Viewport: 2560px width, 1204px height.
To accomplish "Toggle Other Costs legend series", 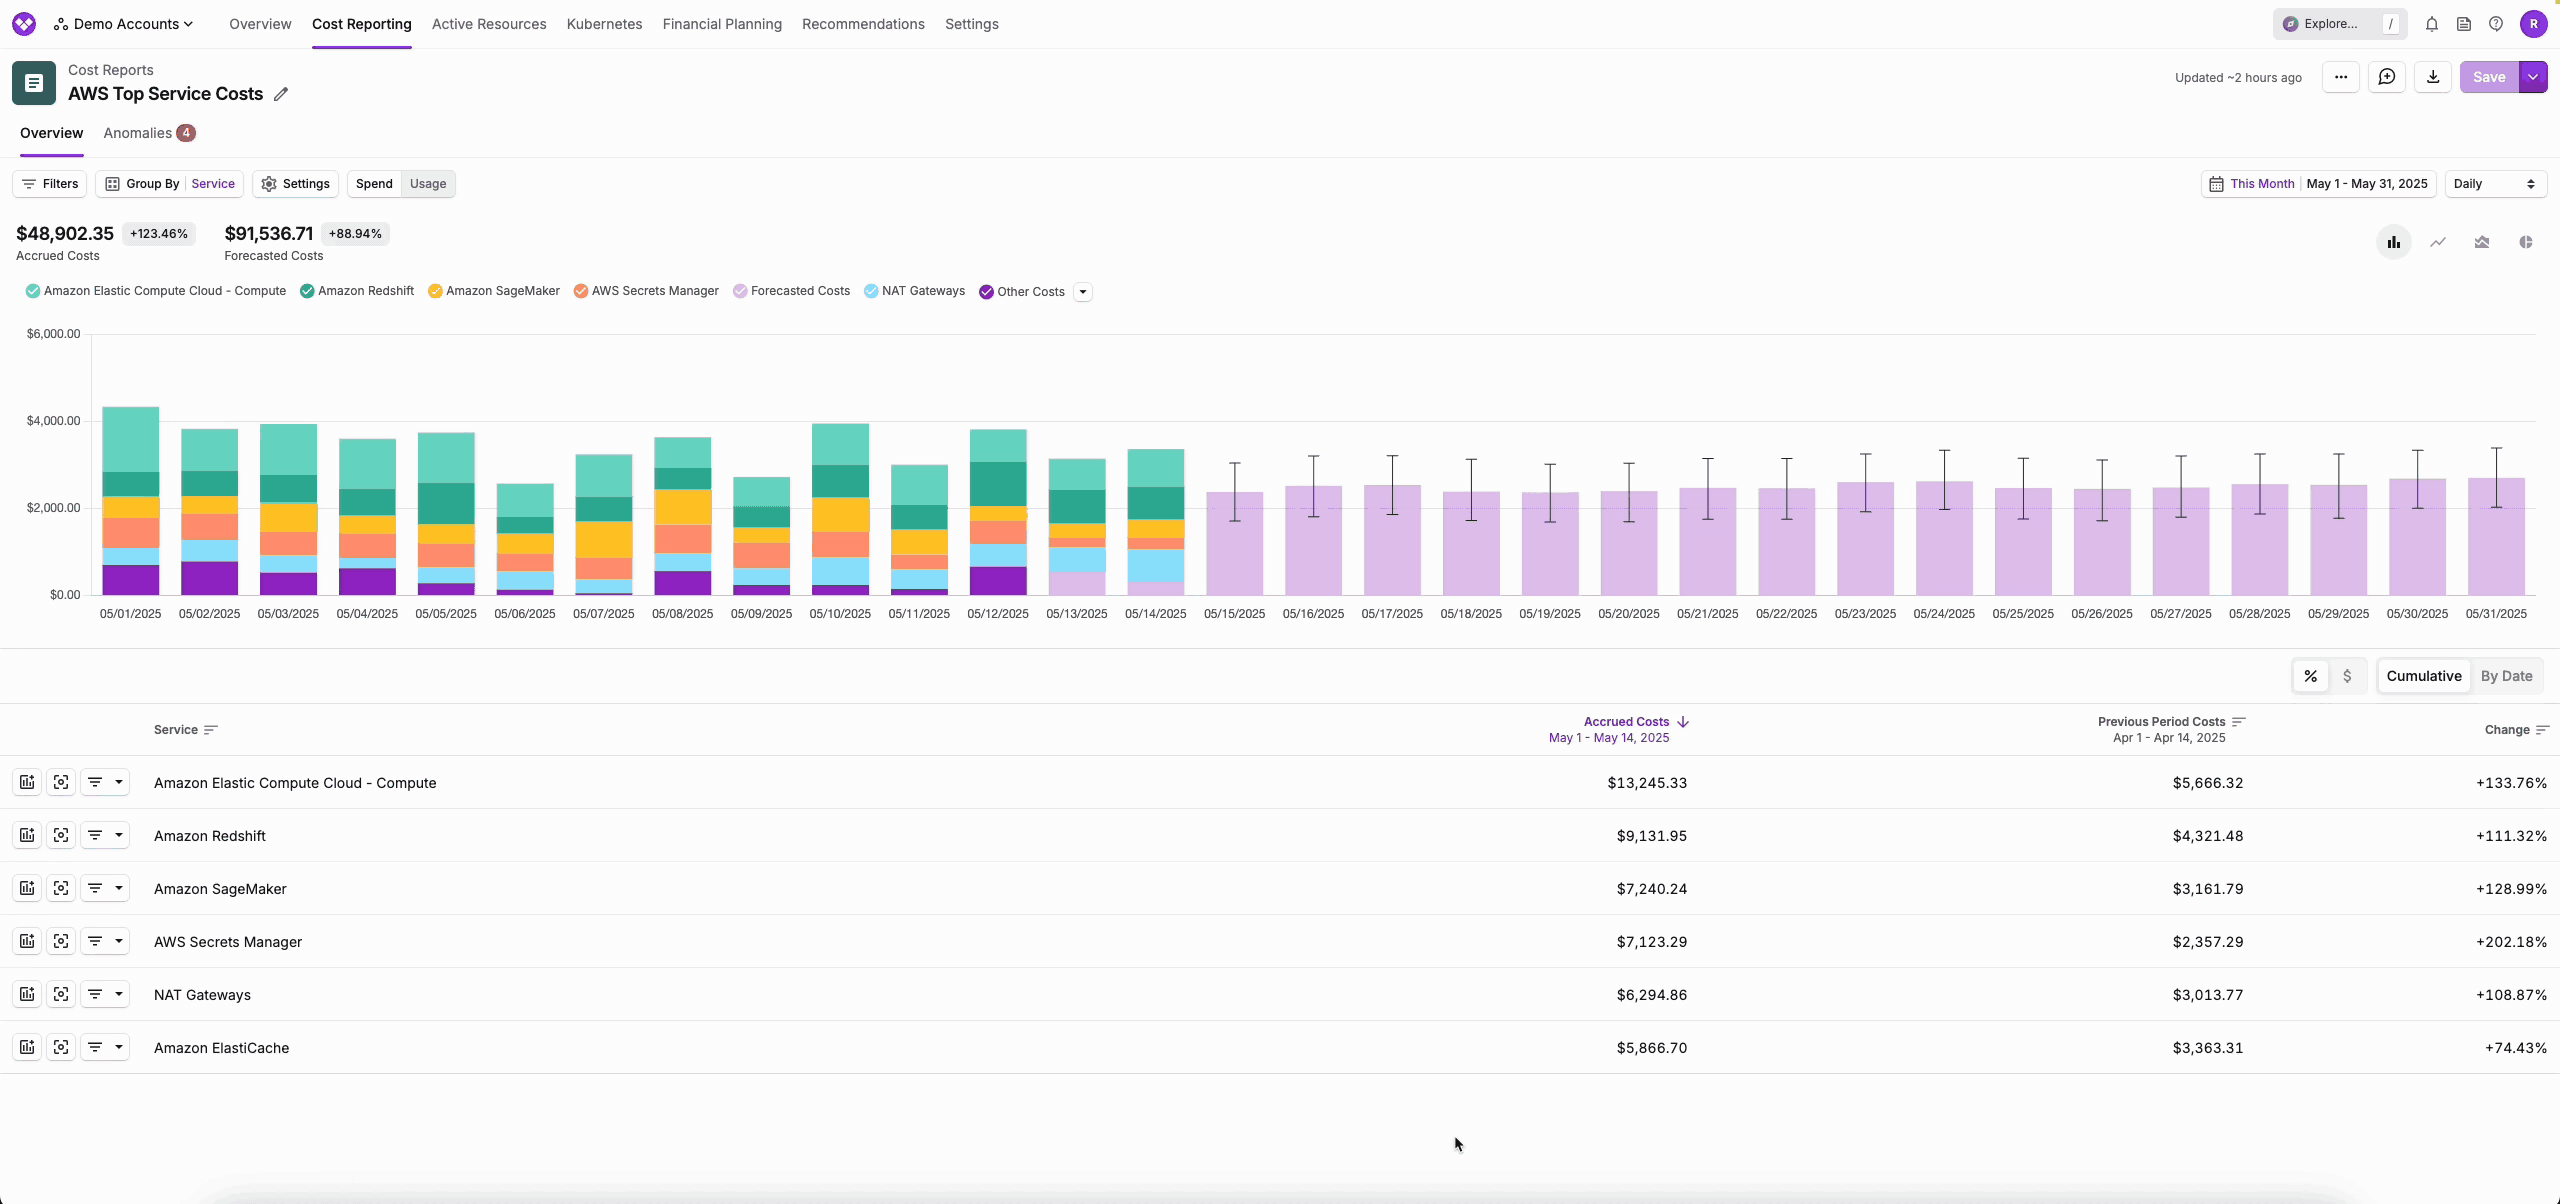I will coord(1022,292).
